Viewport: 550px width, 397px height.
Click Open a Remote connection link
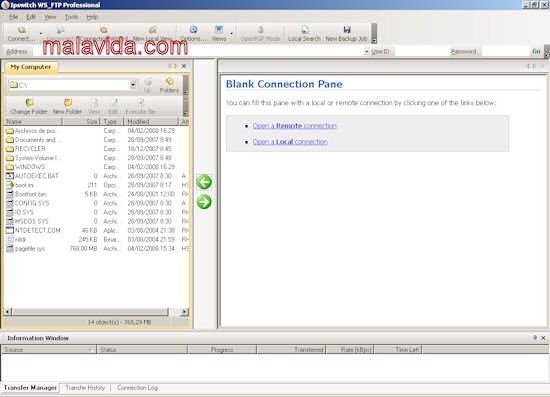pos(295,126)
